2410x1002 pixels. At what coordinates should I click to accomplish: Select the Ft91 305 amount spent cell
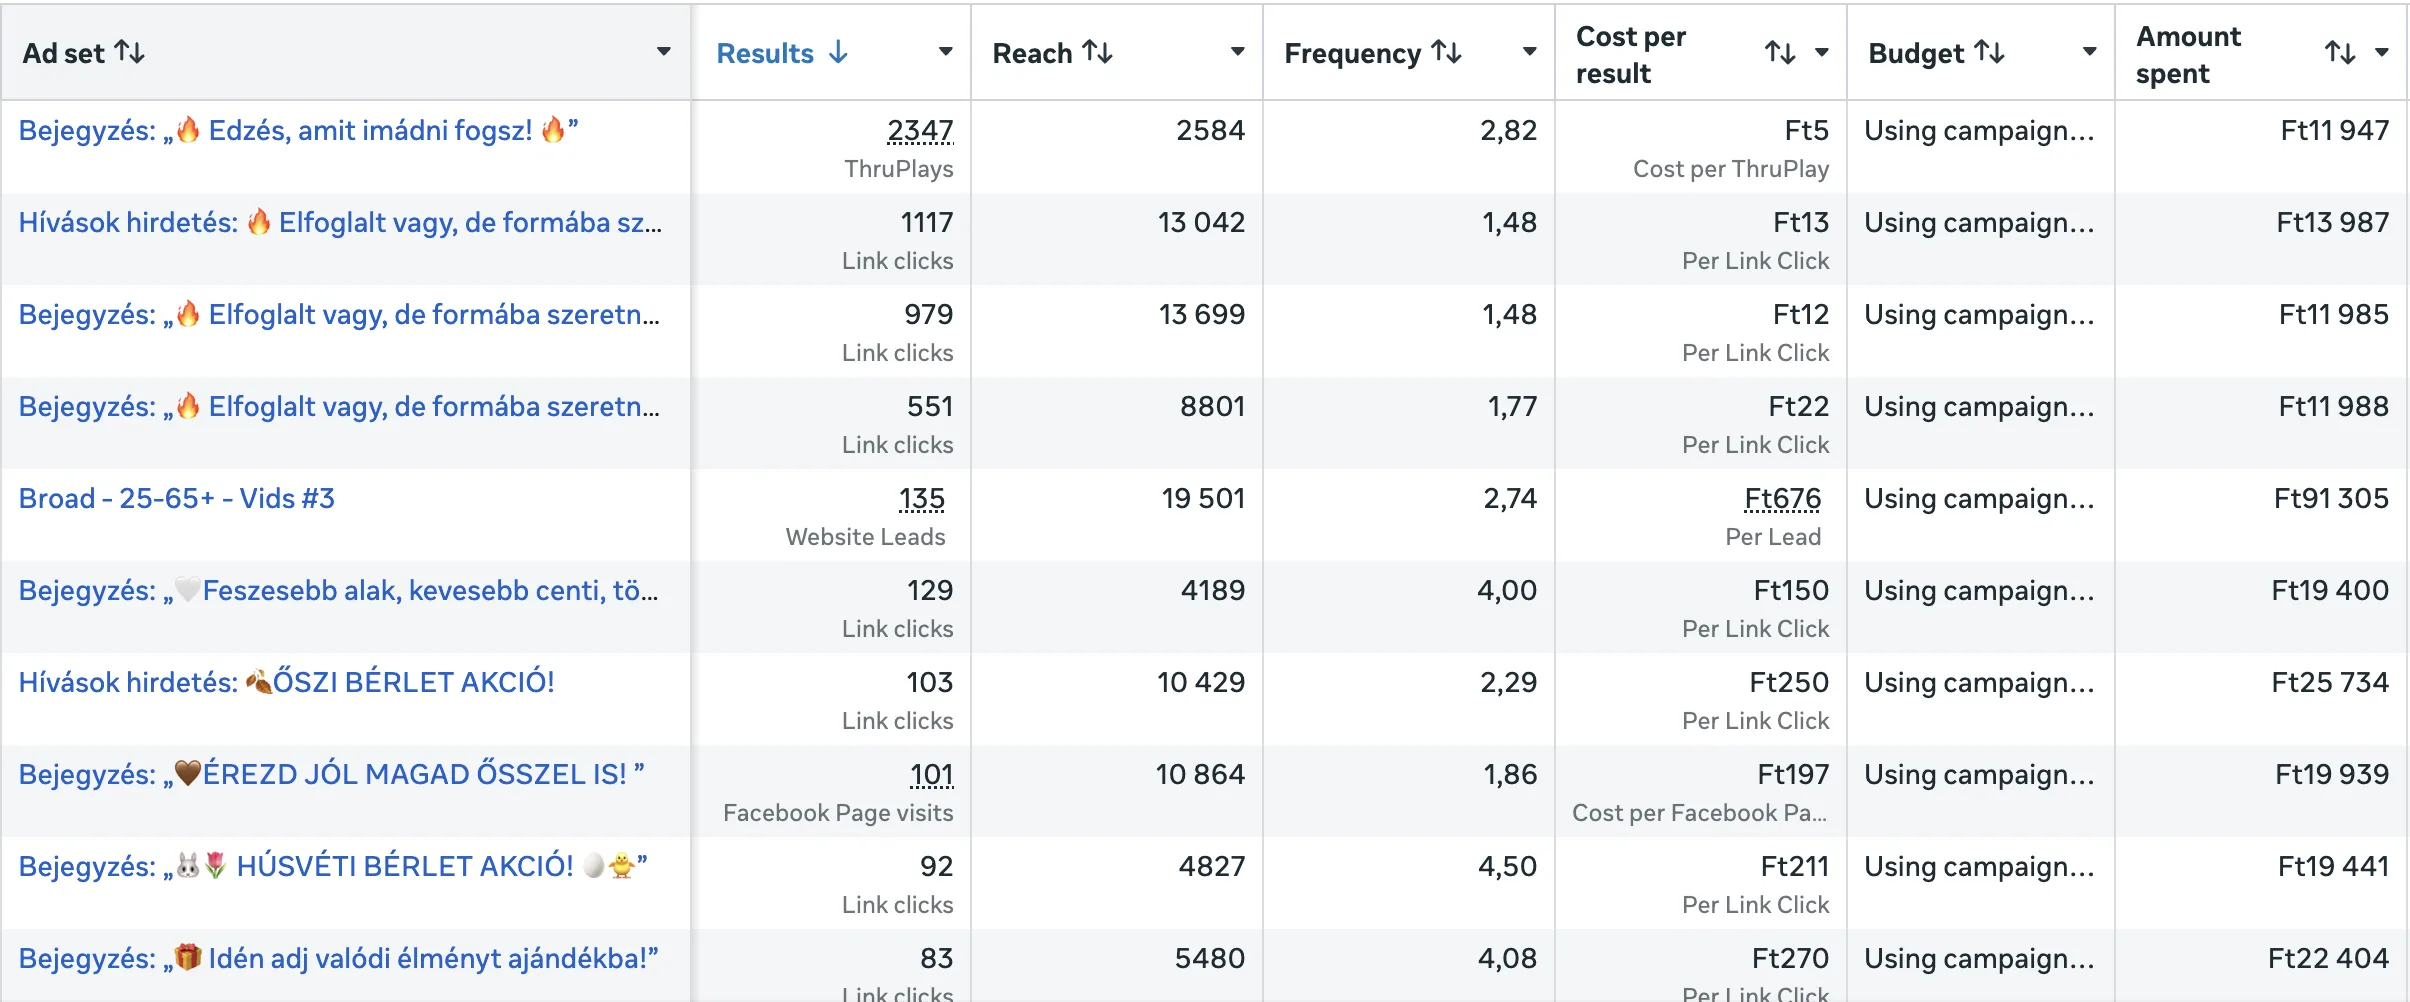tap(2331, 499)
